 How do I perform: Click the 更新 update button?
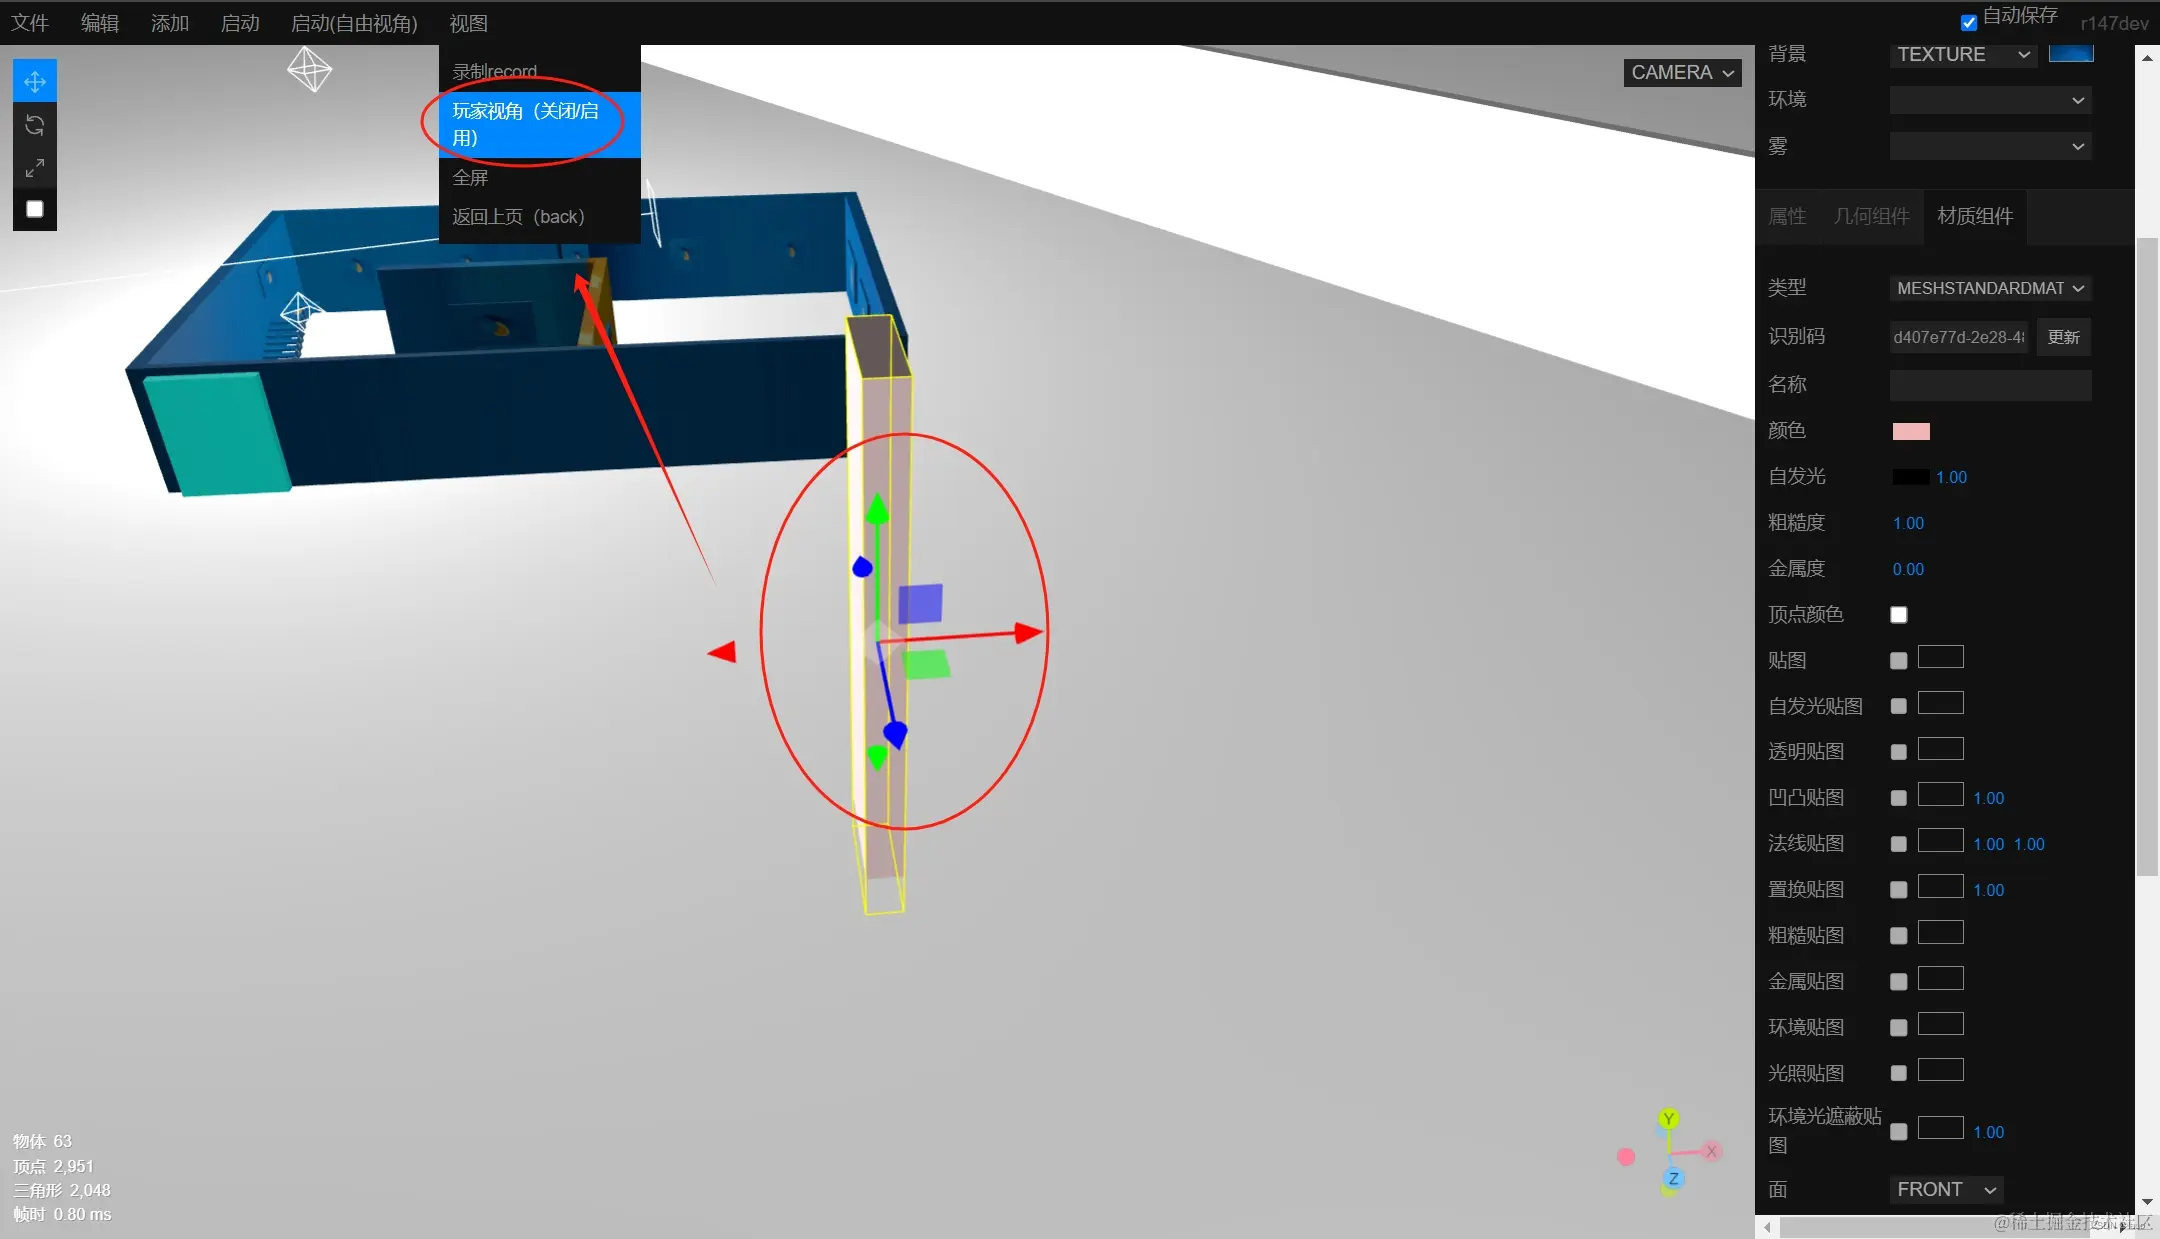[2063, 337]
